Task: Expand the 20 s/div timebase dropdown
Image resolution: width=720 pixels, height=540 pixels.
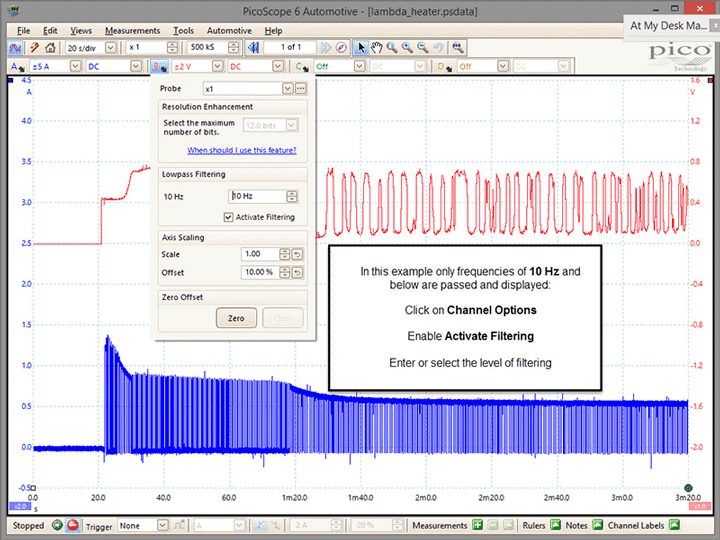Action: click(111, 47)
